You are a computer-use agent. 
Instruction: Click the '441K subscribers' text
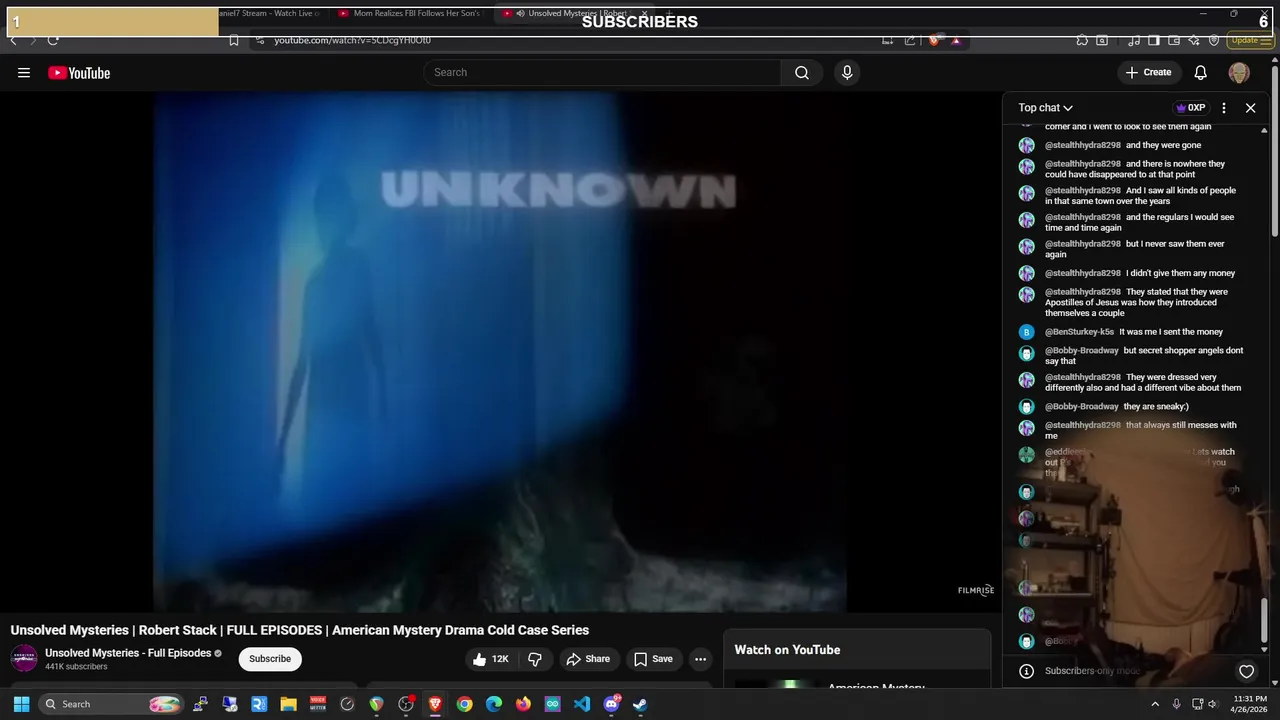[x=76, y=667]
